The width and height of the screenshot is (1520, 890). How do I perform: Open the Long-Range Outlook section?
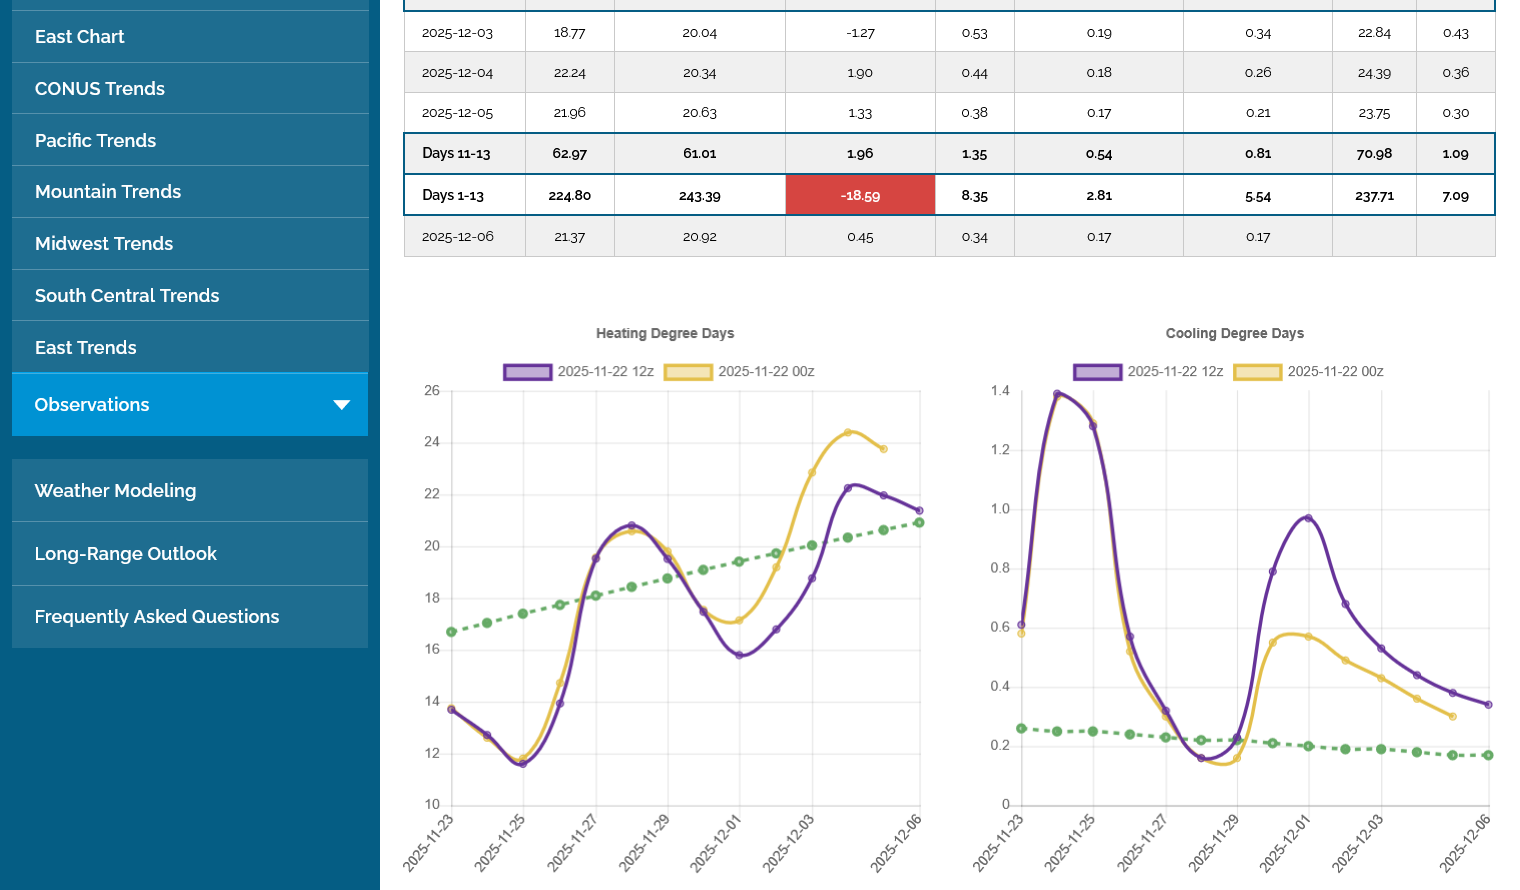click(x=125, y=554)
